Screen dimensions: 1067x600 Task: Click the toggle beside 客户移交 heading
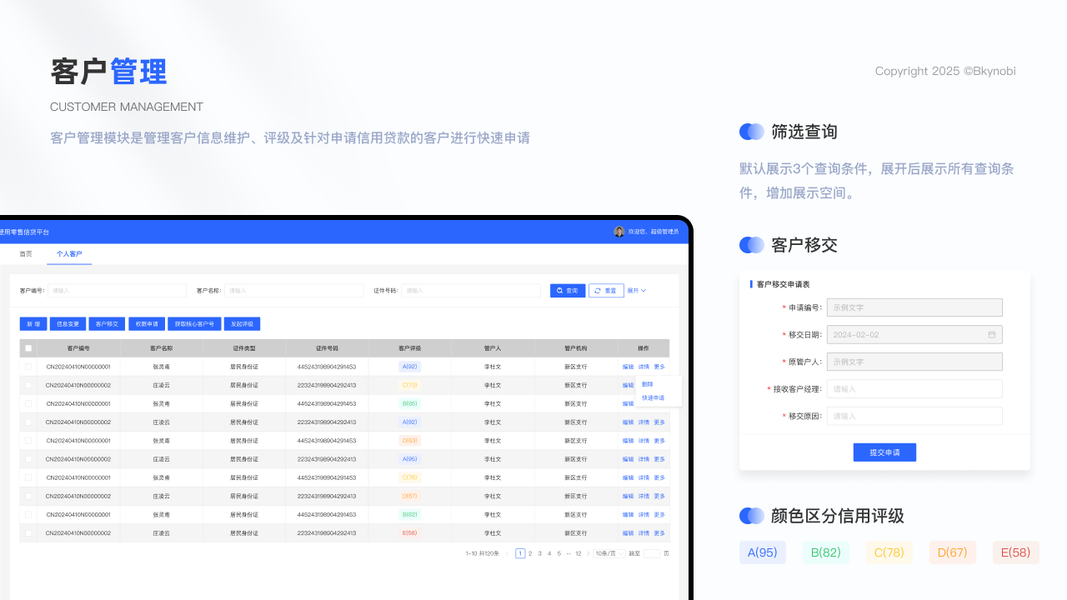click(752, 245)
